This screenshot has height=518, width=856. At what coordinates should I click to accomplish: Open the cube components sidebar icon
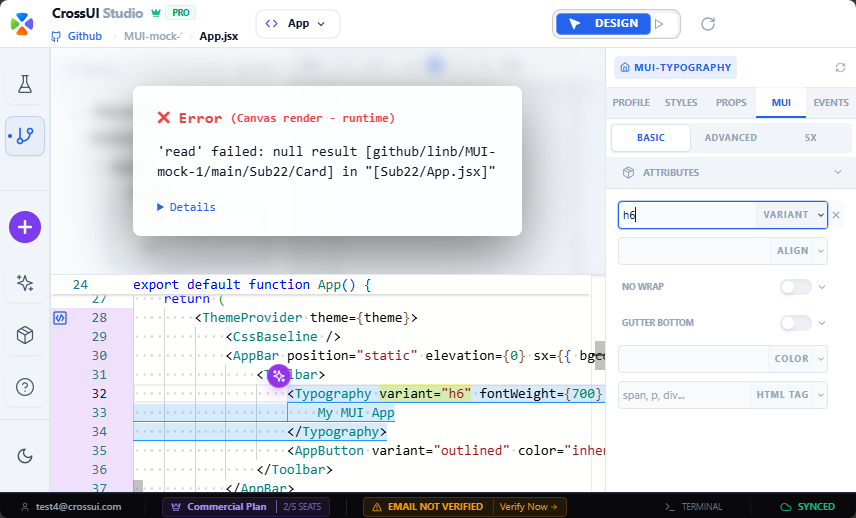pos(25,335)
